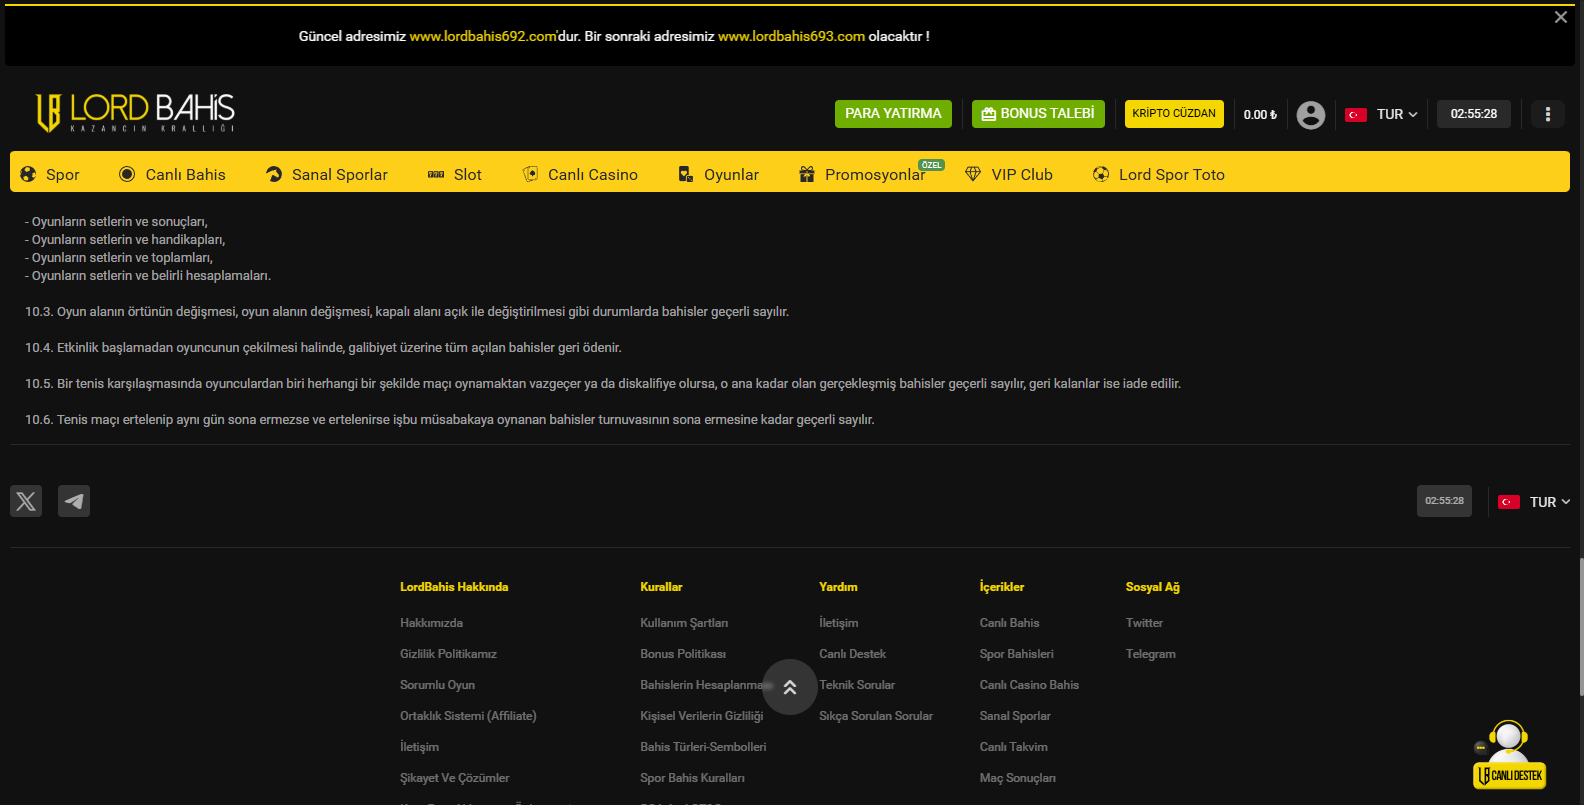The width and height of the screenshot is (1584, 805).
Task: Open the Oyunlar menu item
Action: coord(718,174)
